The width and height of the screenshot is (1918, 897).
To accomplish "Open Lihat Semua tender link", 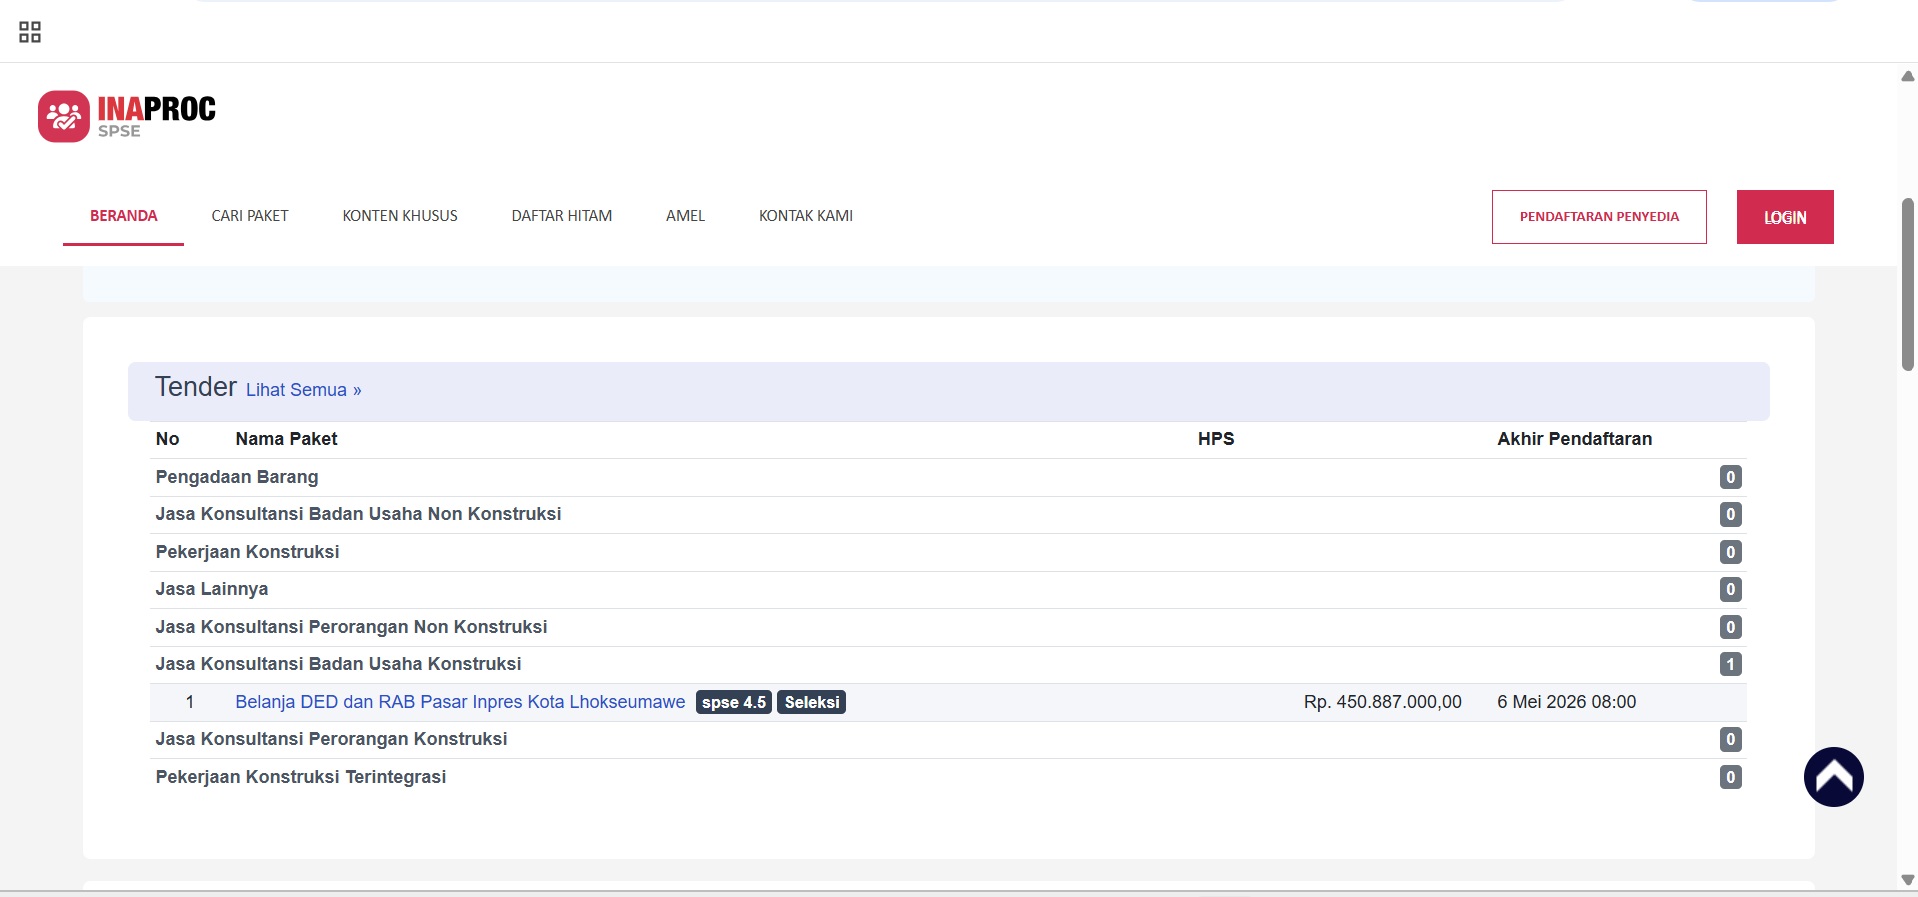I will tap(303, 390).
